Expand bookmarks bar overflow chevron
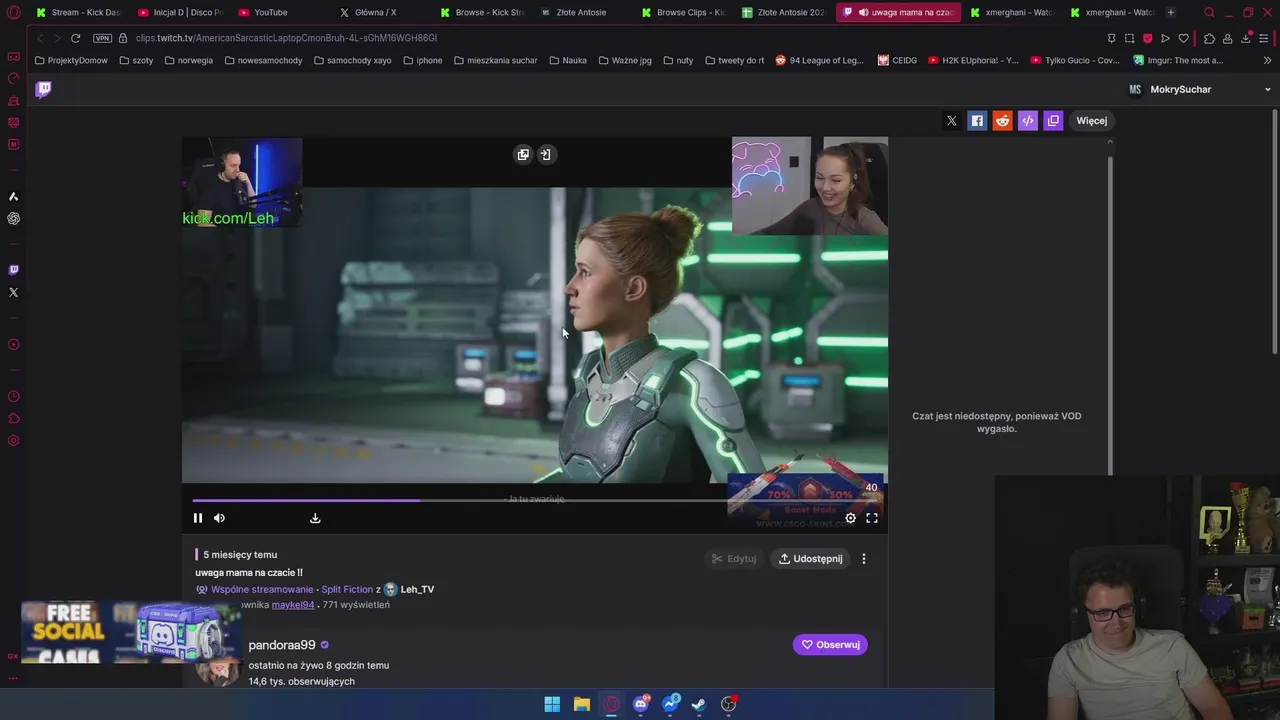 point(1267,60)
